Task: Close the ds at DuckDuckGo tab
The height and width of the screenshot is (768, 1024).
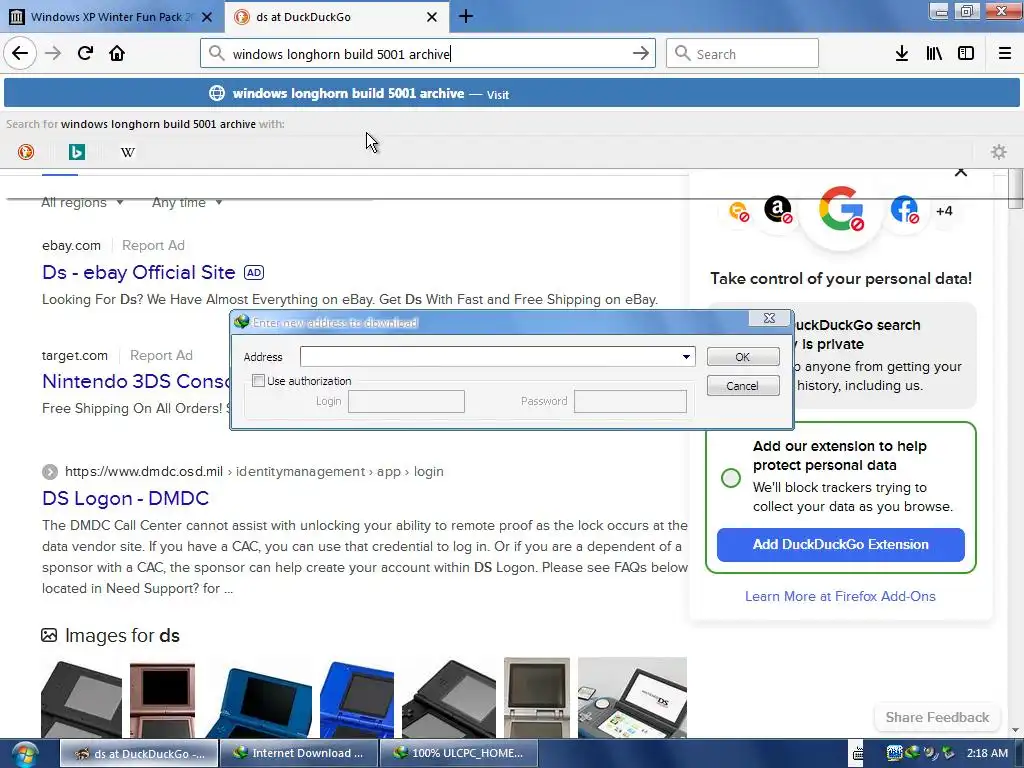Action: 432,17
